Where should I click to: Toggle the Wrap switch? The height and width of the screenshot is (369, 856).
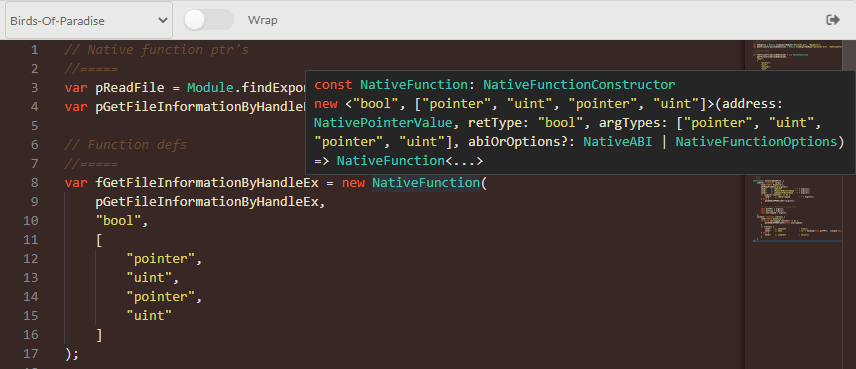(209, 20)
